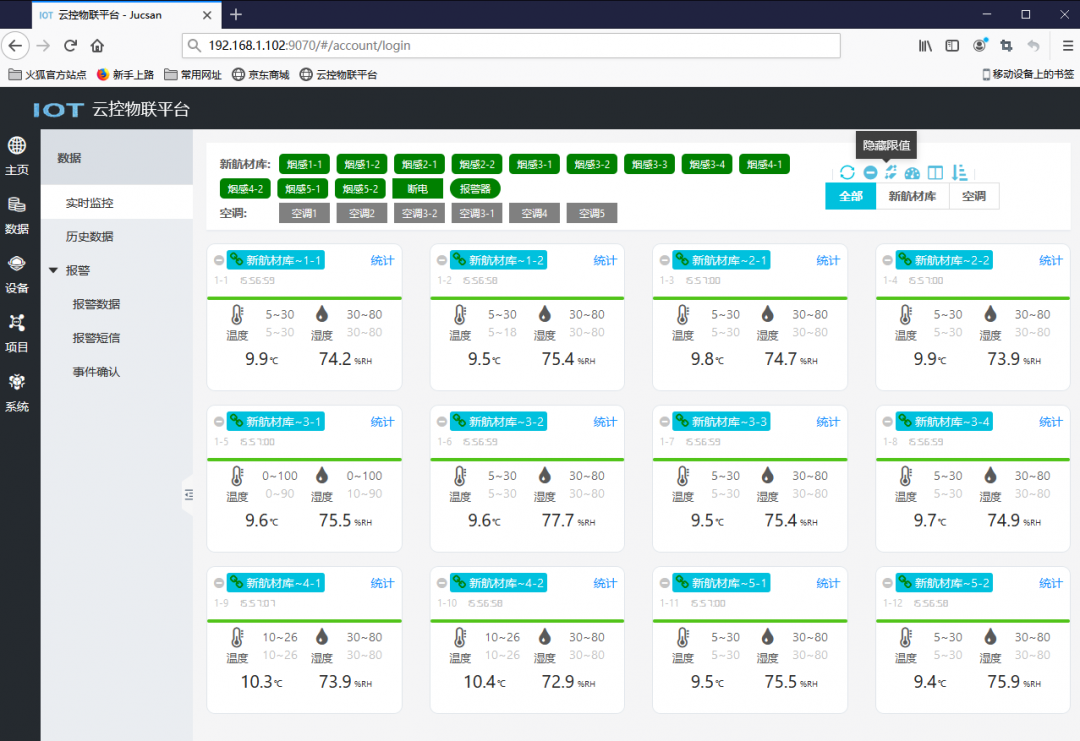Toggle the gray 空调5 chip
The image size is (1080, 741).
[x=592, y=213]
